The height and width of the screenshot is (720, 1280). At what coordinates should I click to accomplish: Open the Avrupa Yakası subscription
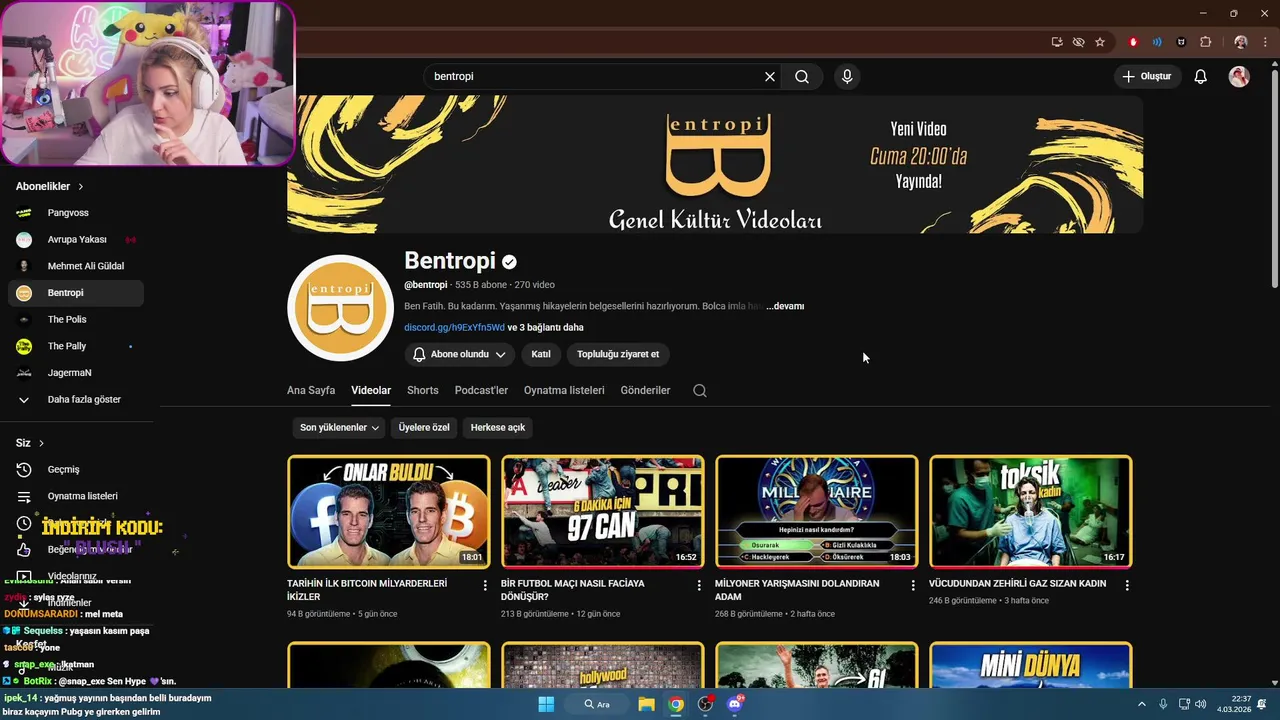76,240
